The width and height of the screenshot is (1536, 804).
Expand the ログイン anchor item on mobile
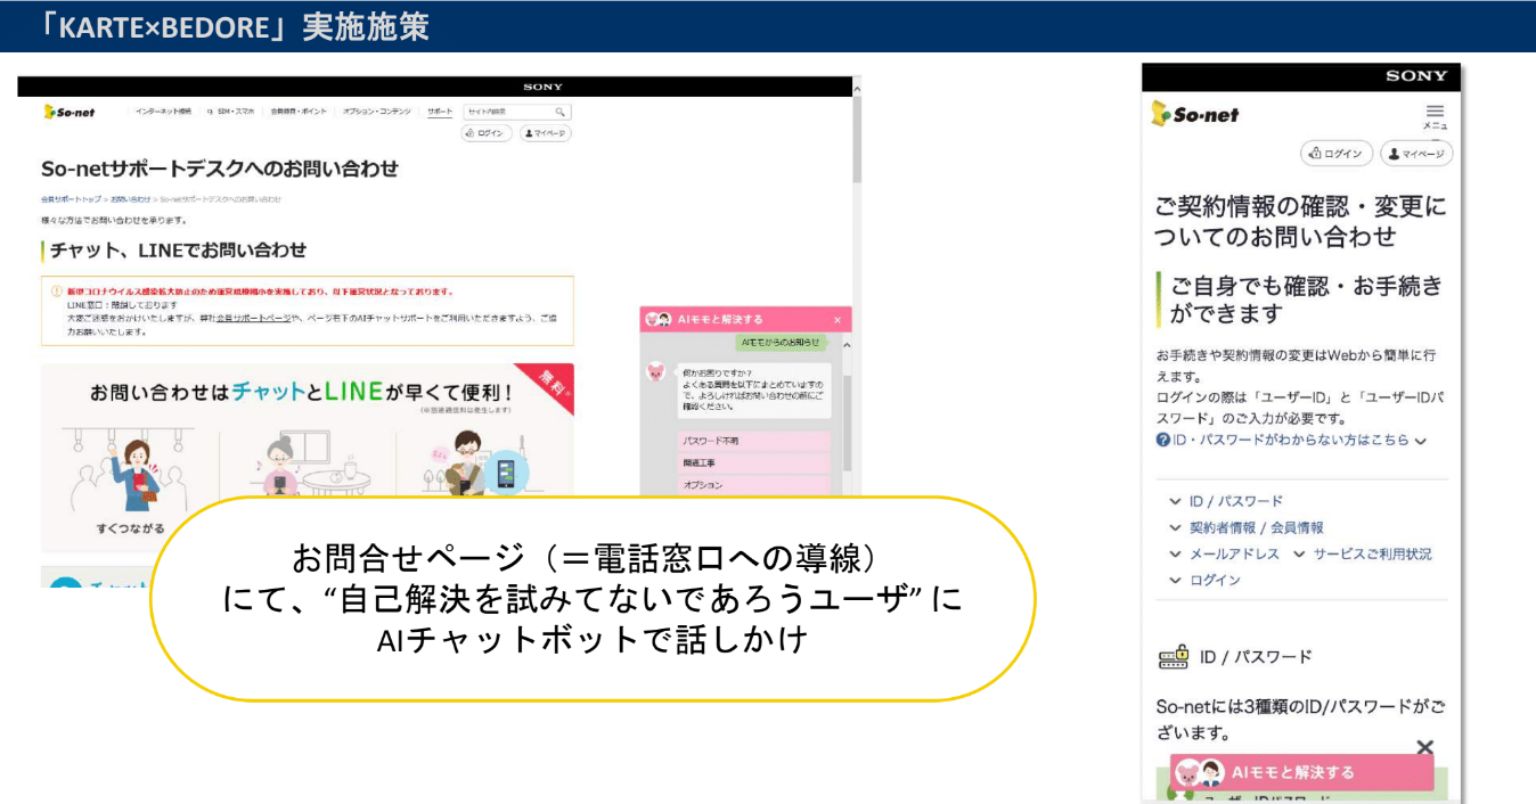(1204, 580)
